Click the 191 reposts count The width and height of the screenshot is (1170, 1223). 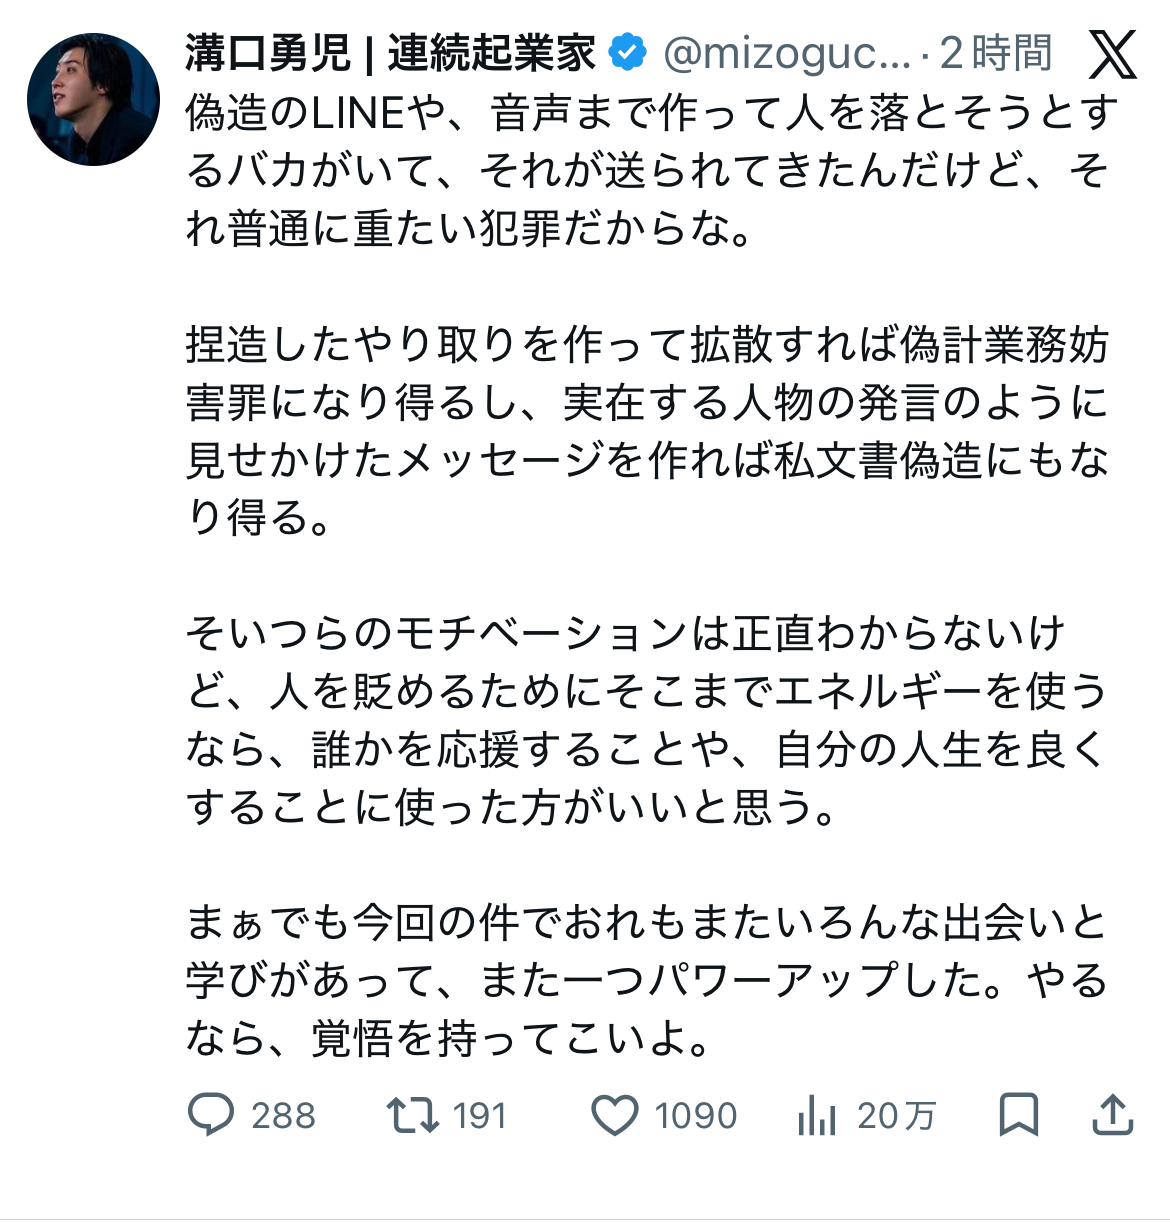click(x=480, y=1115)
